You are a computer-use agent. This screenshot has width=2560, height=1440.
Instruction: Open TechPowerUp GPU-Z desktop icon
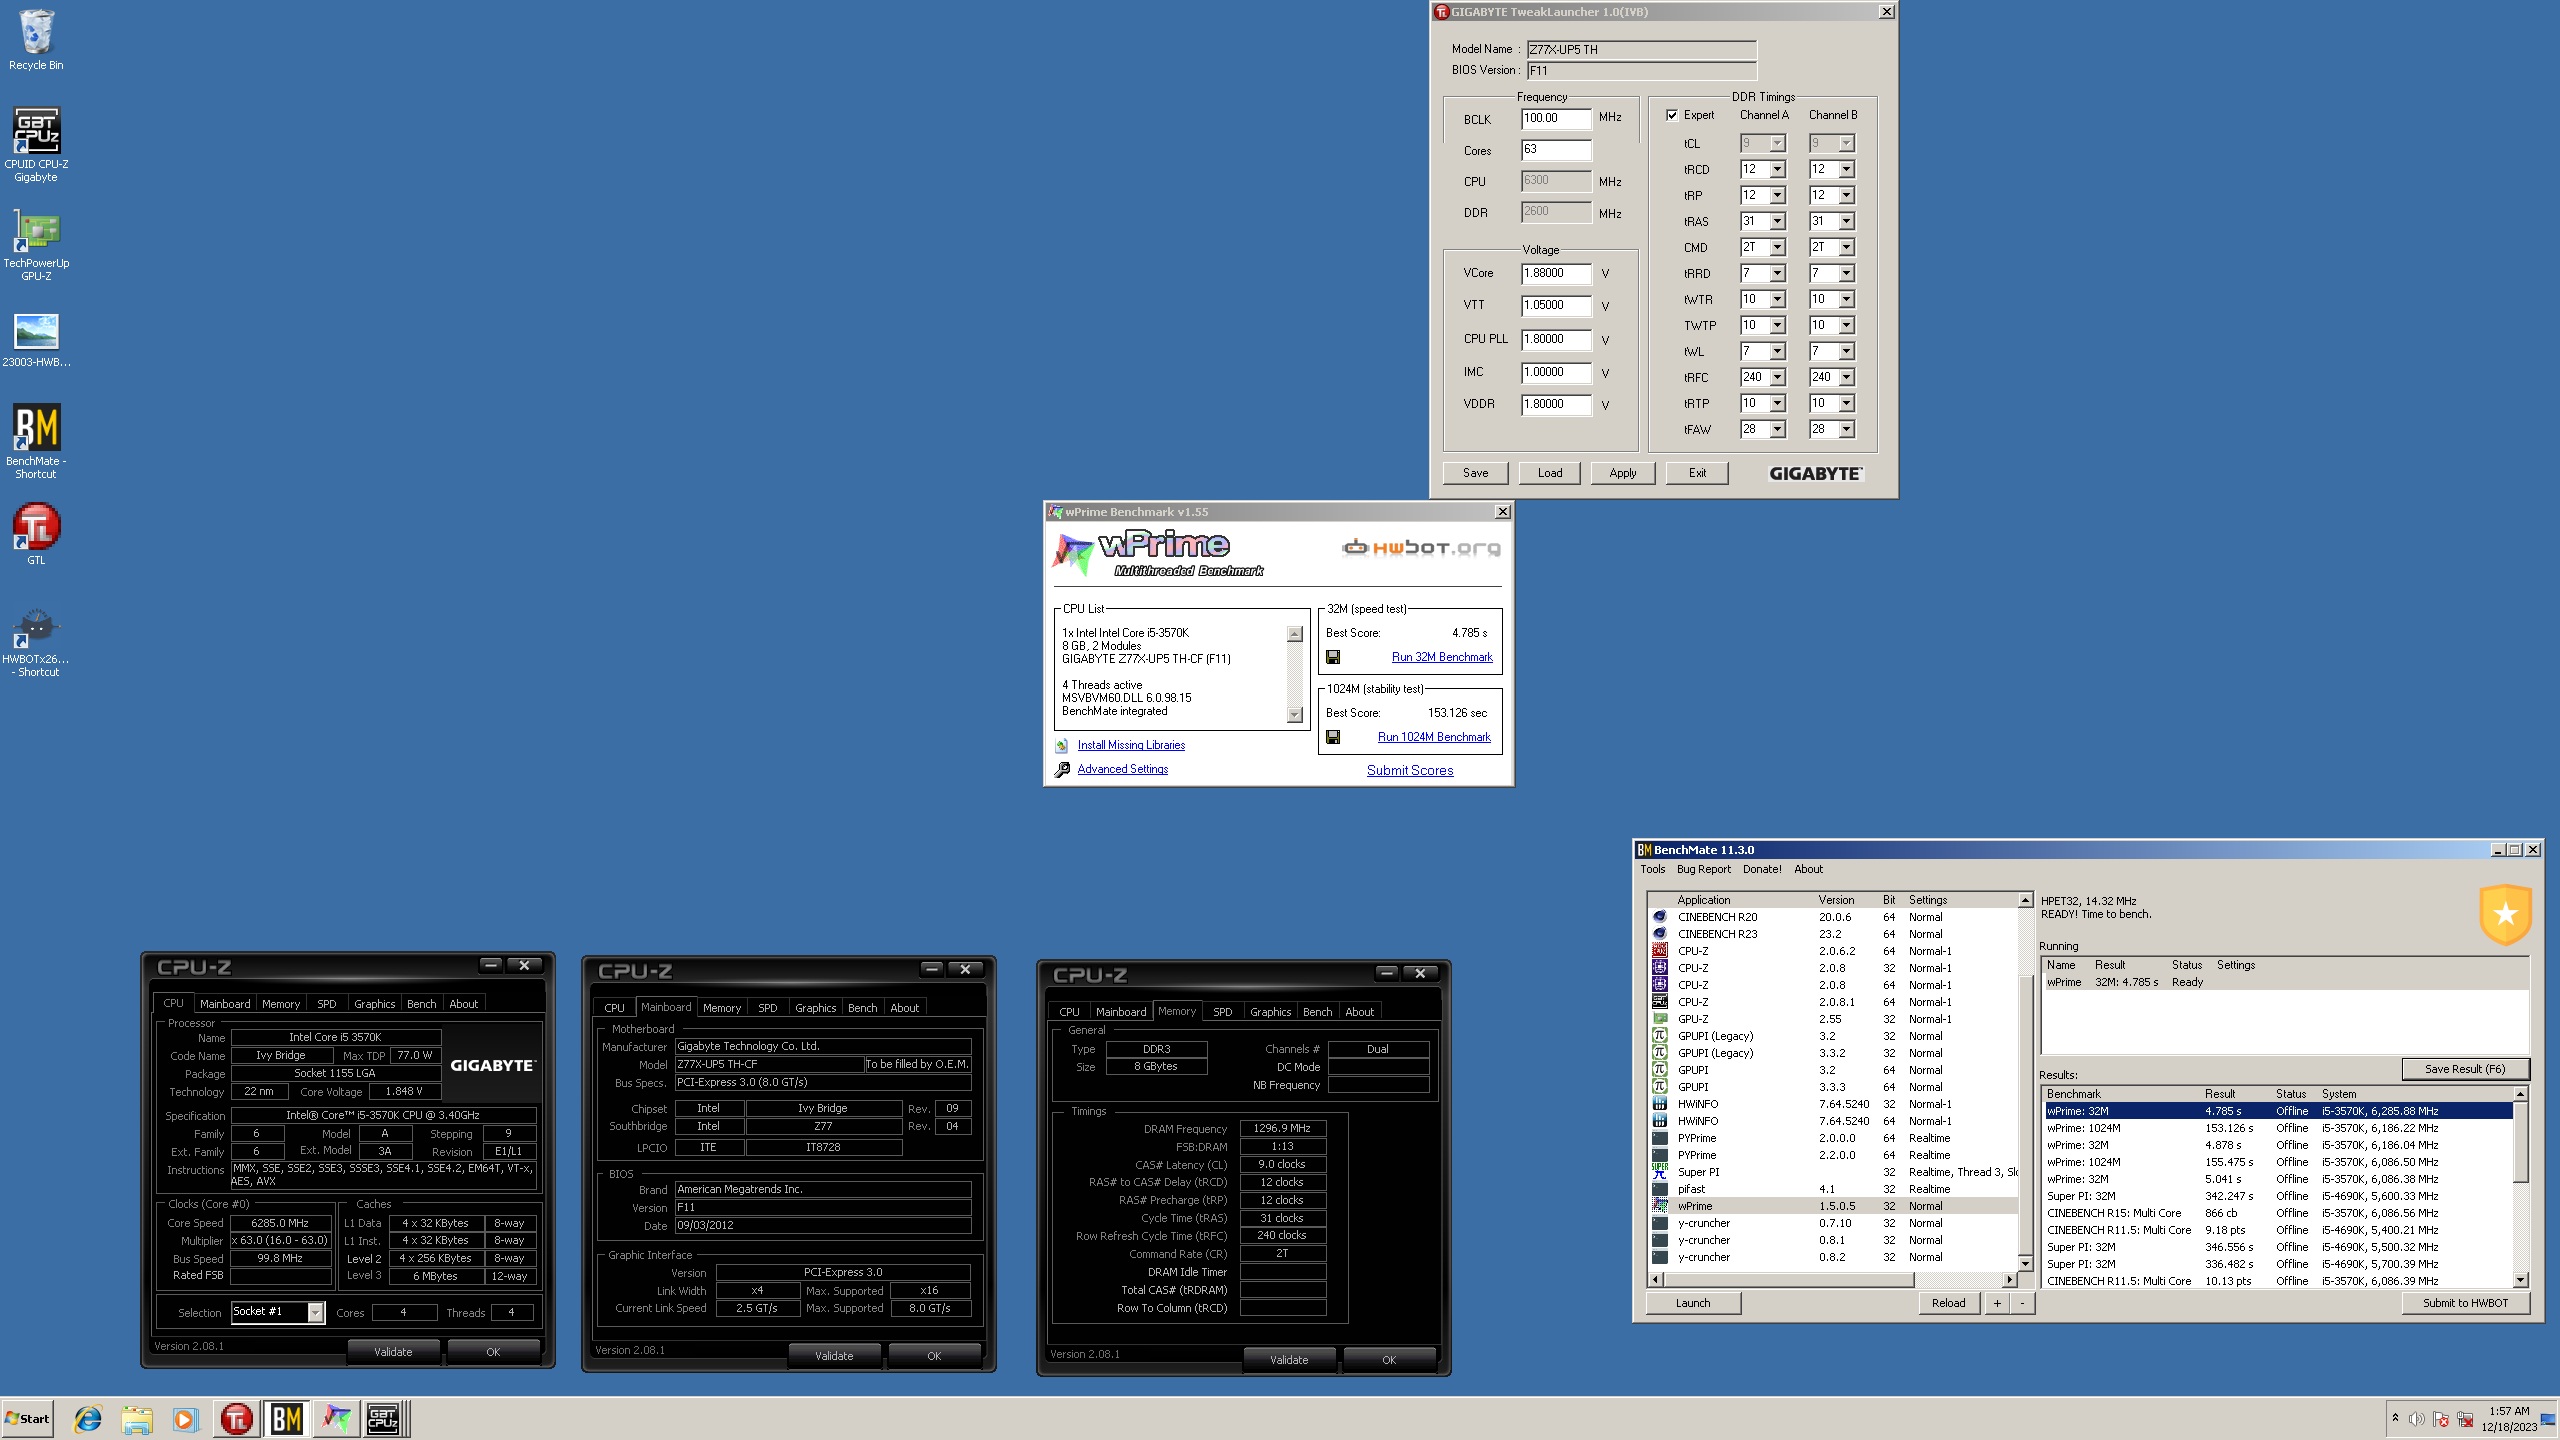coord(36,245)
